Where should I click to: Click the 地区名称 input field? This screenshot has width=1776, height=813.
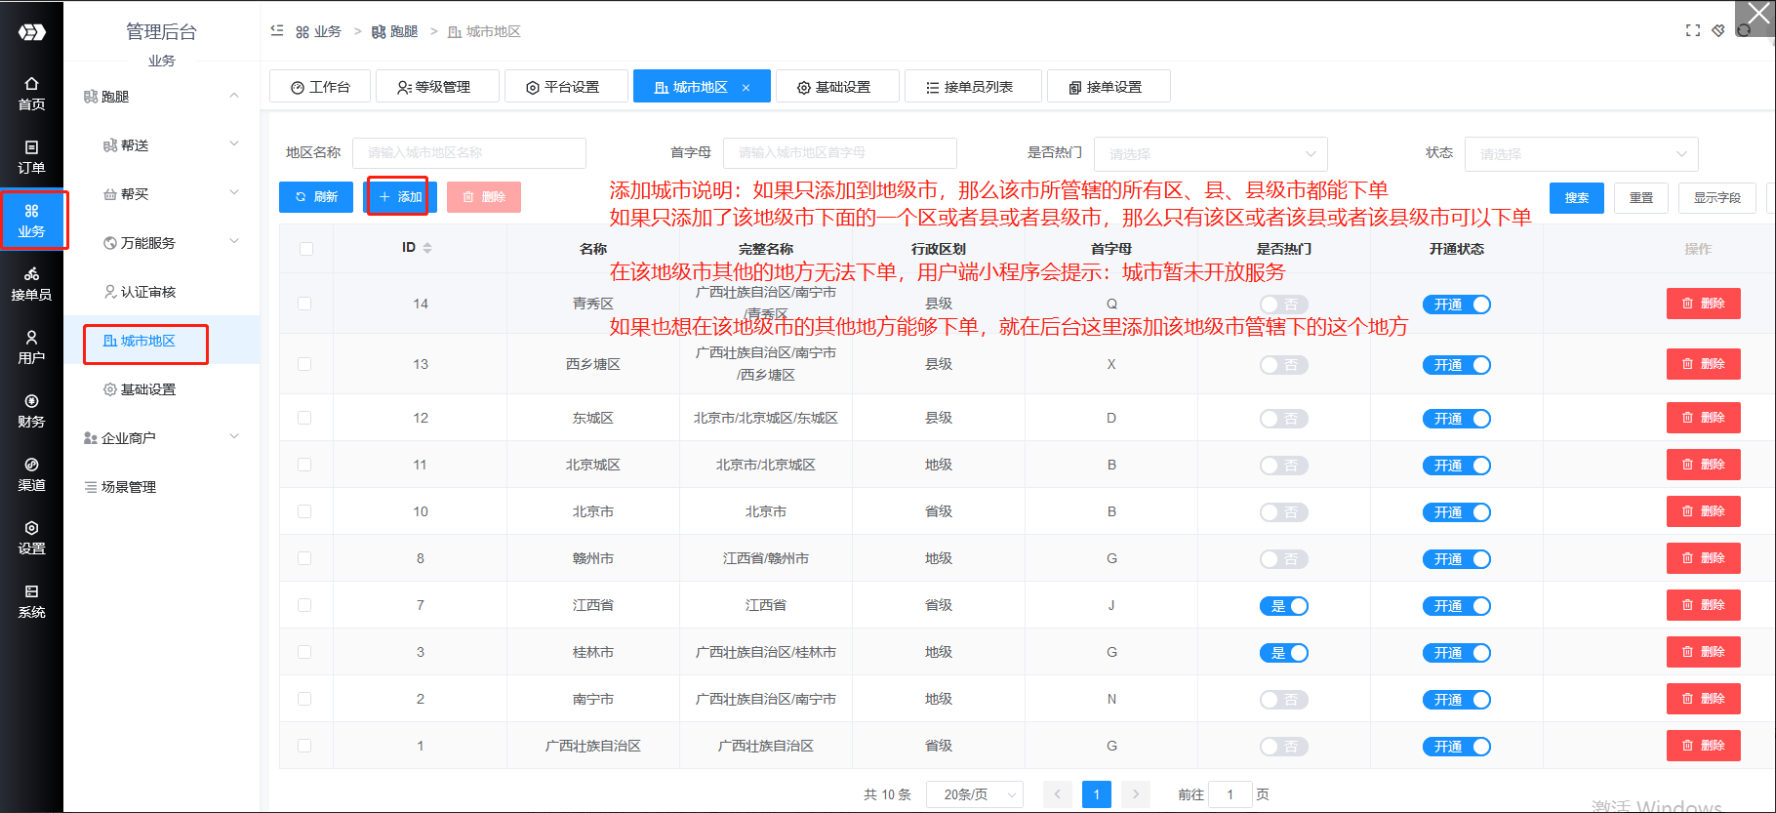click(469, 153)
